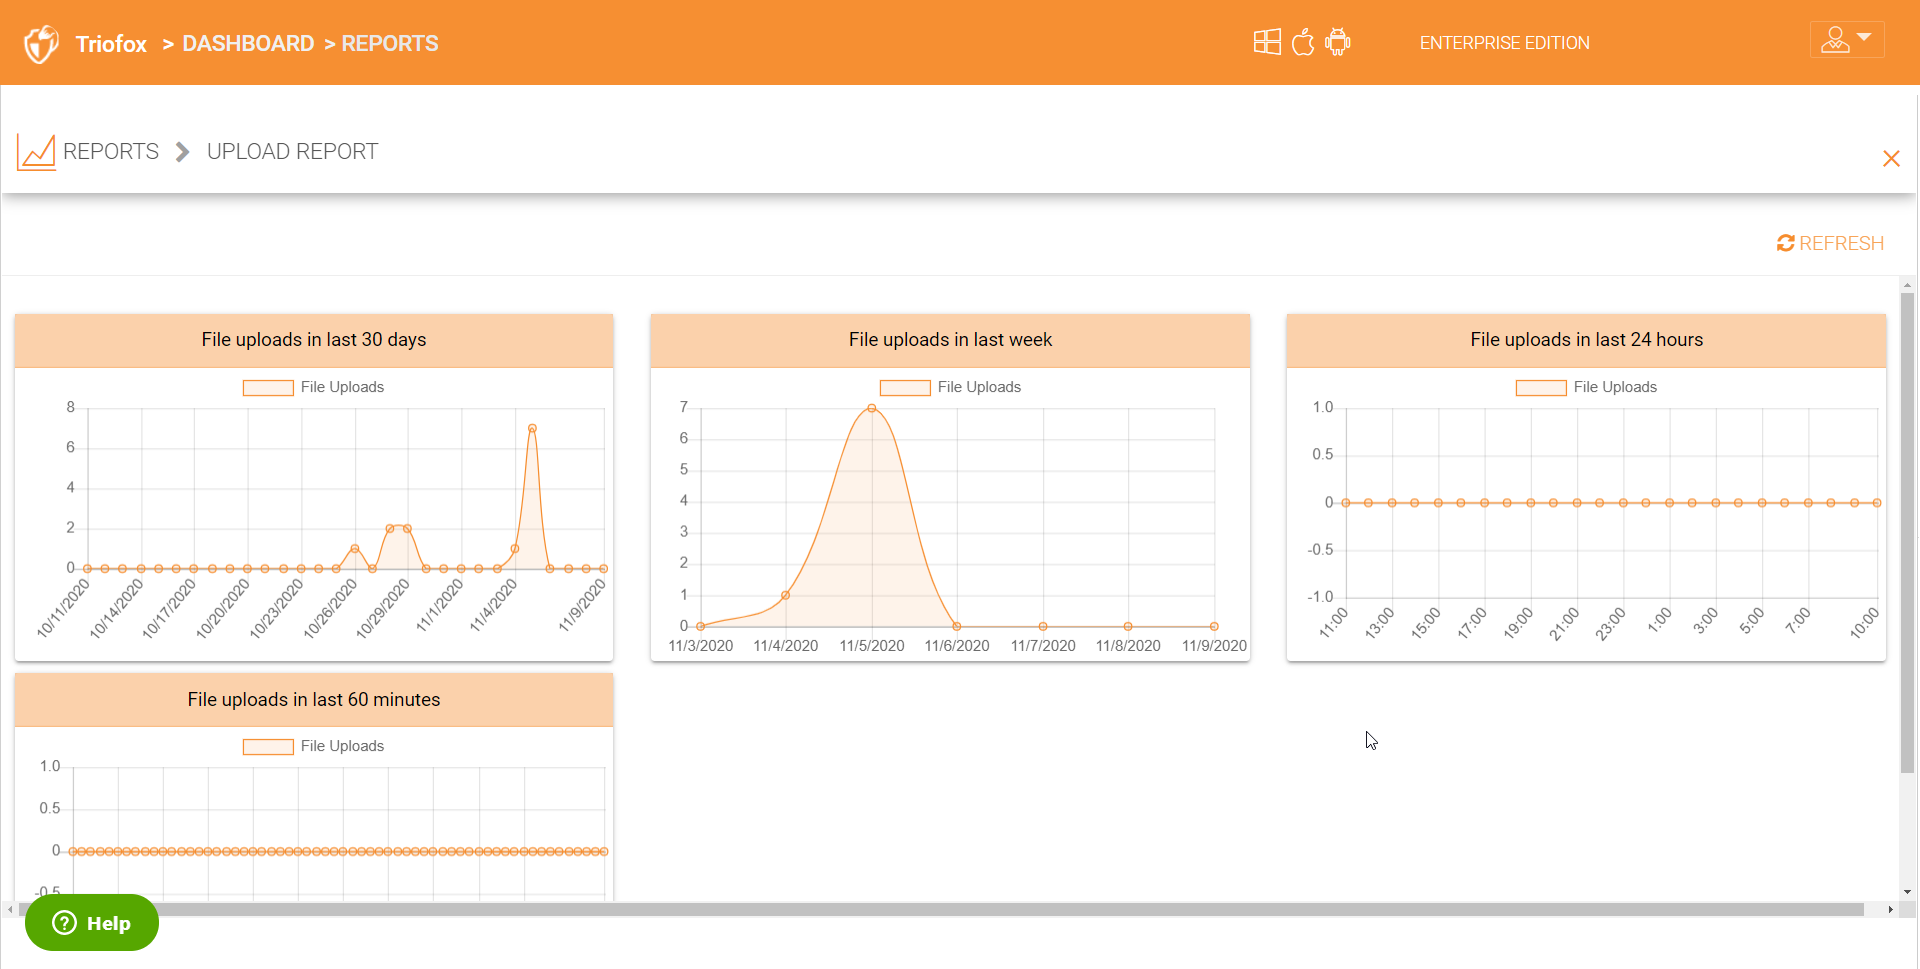The height and width of the screenshot is (969, 1920).
Task: Click the peak data point in last week chart
Action: [872, 408]
